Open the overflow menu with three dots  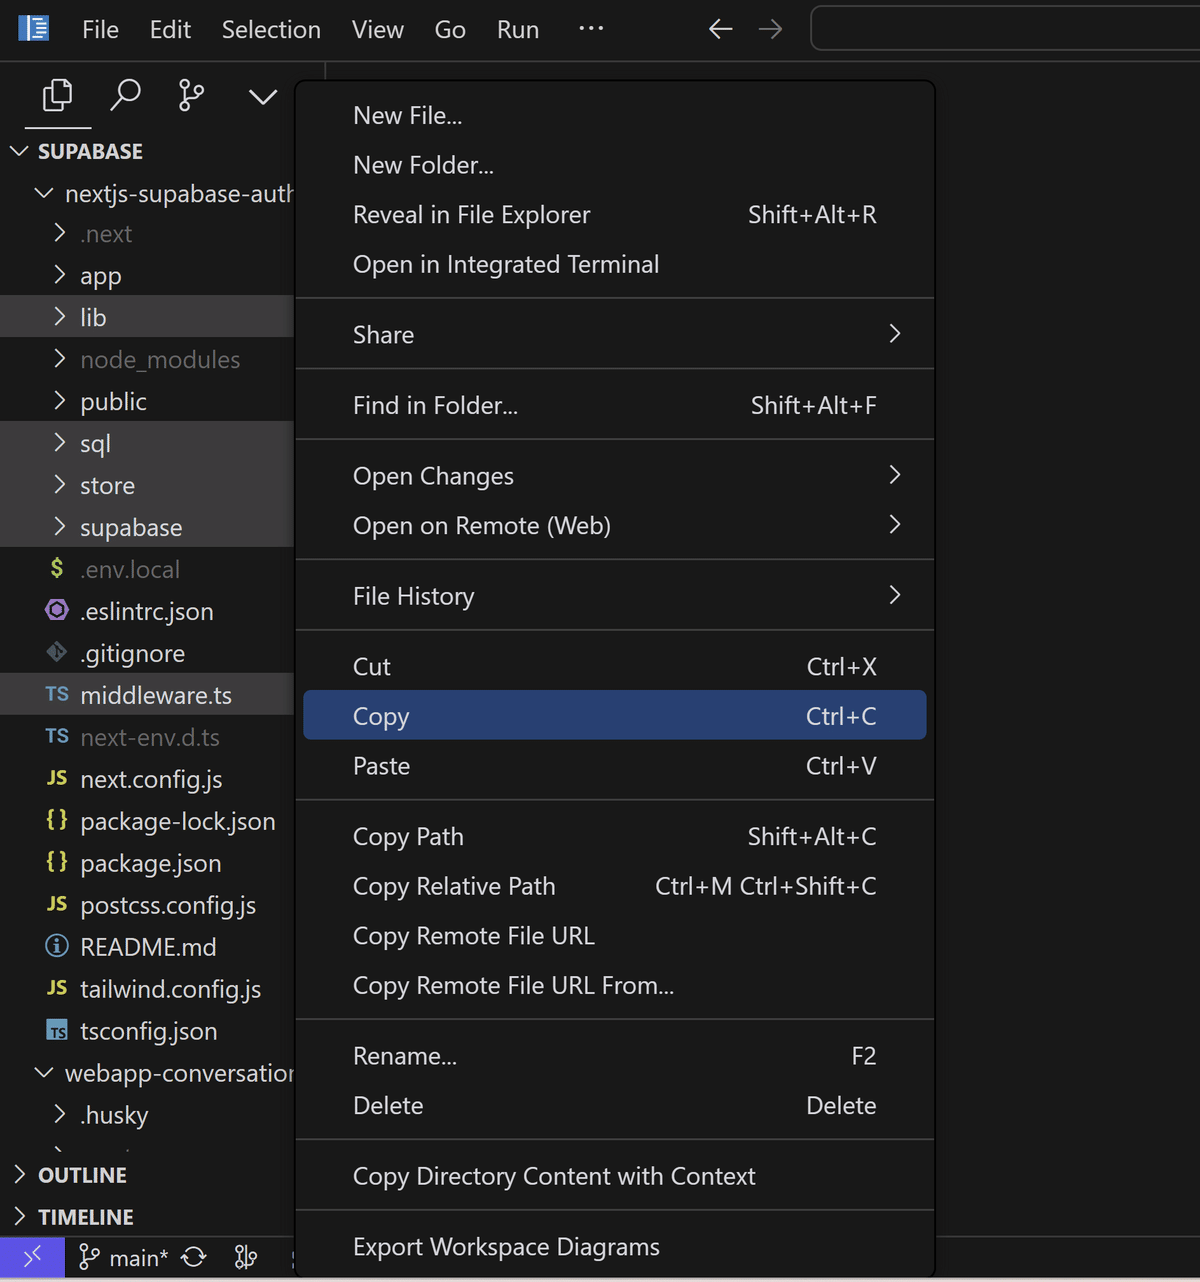pos(591,28)
